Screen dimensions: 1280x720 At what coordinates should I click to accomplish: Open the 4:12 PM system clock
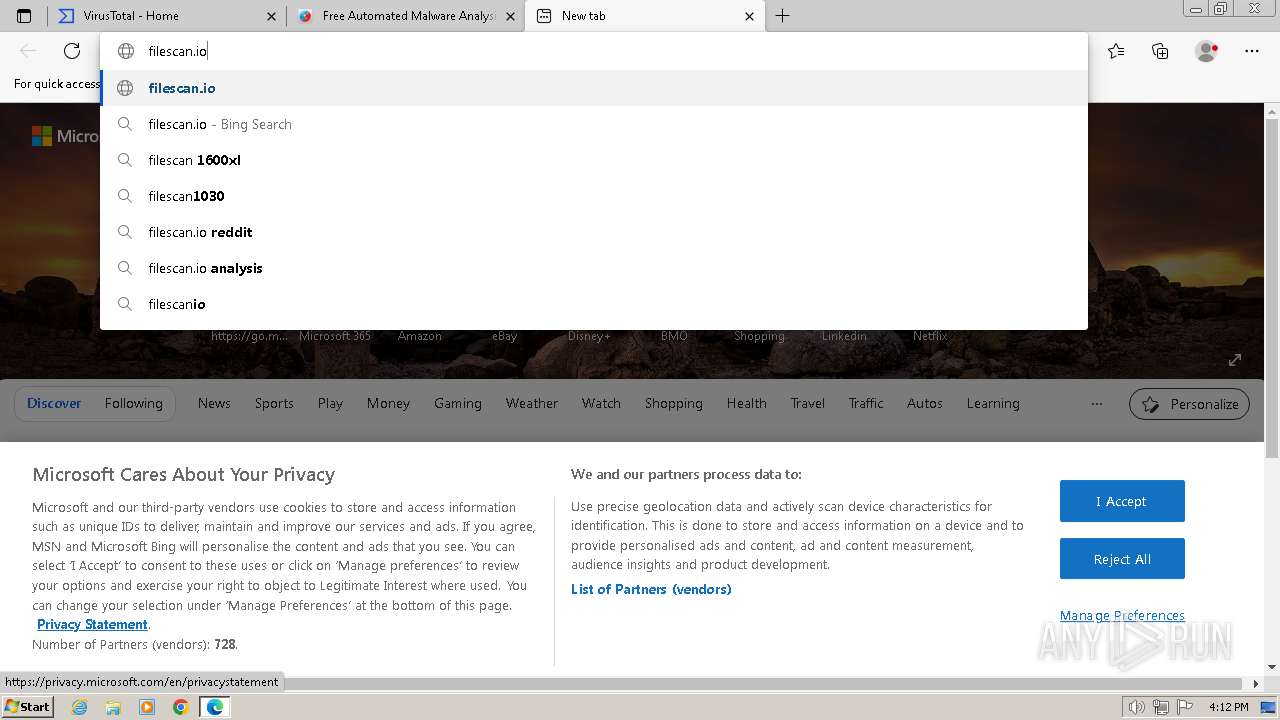pyautogui.click(x=1228, y=707)
